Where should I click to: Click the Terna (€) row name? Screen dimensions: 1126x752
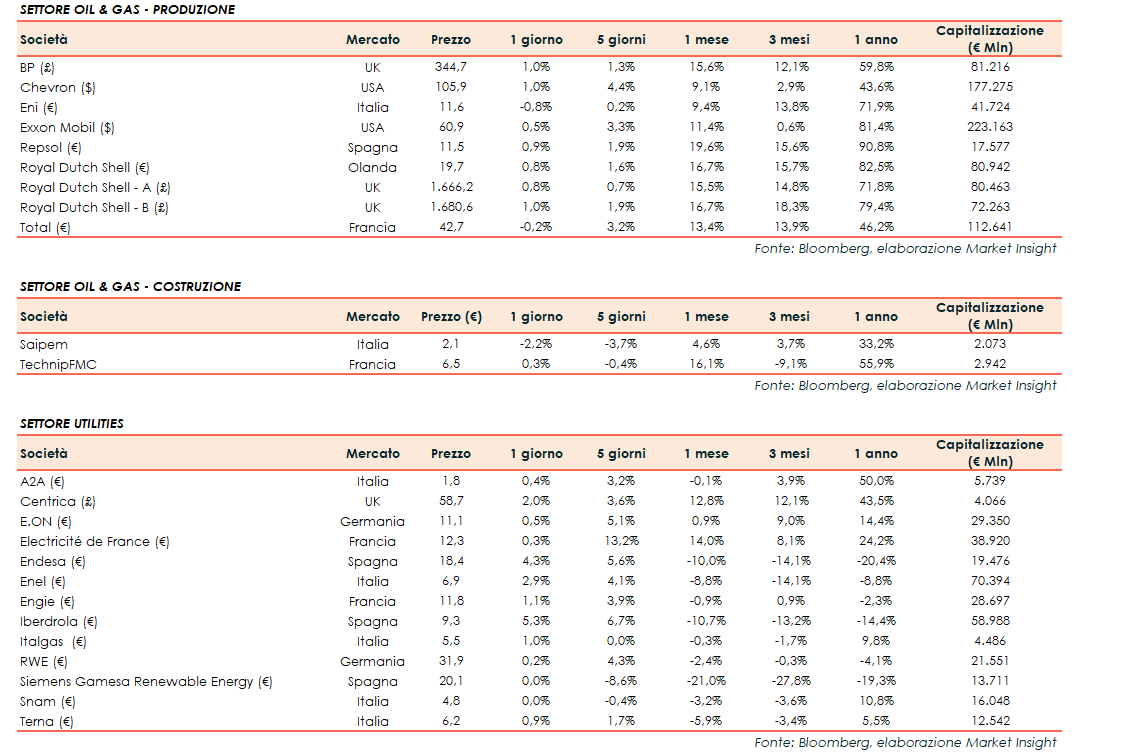pos(47,722)
